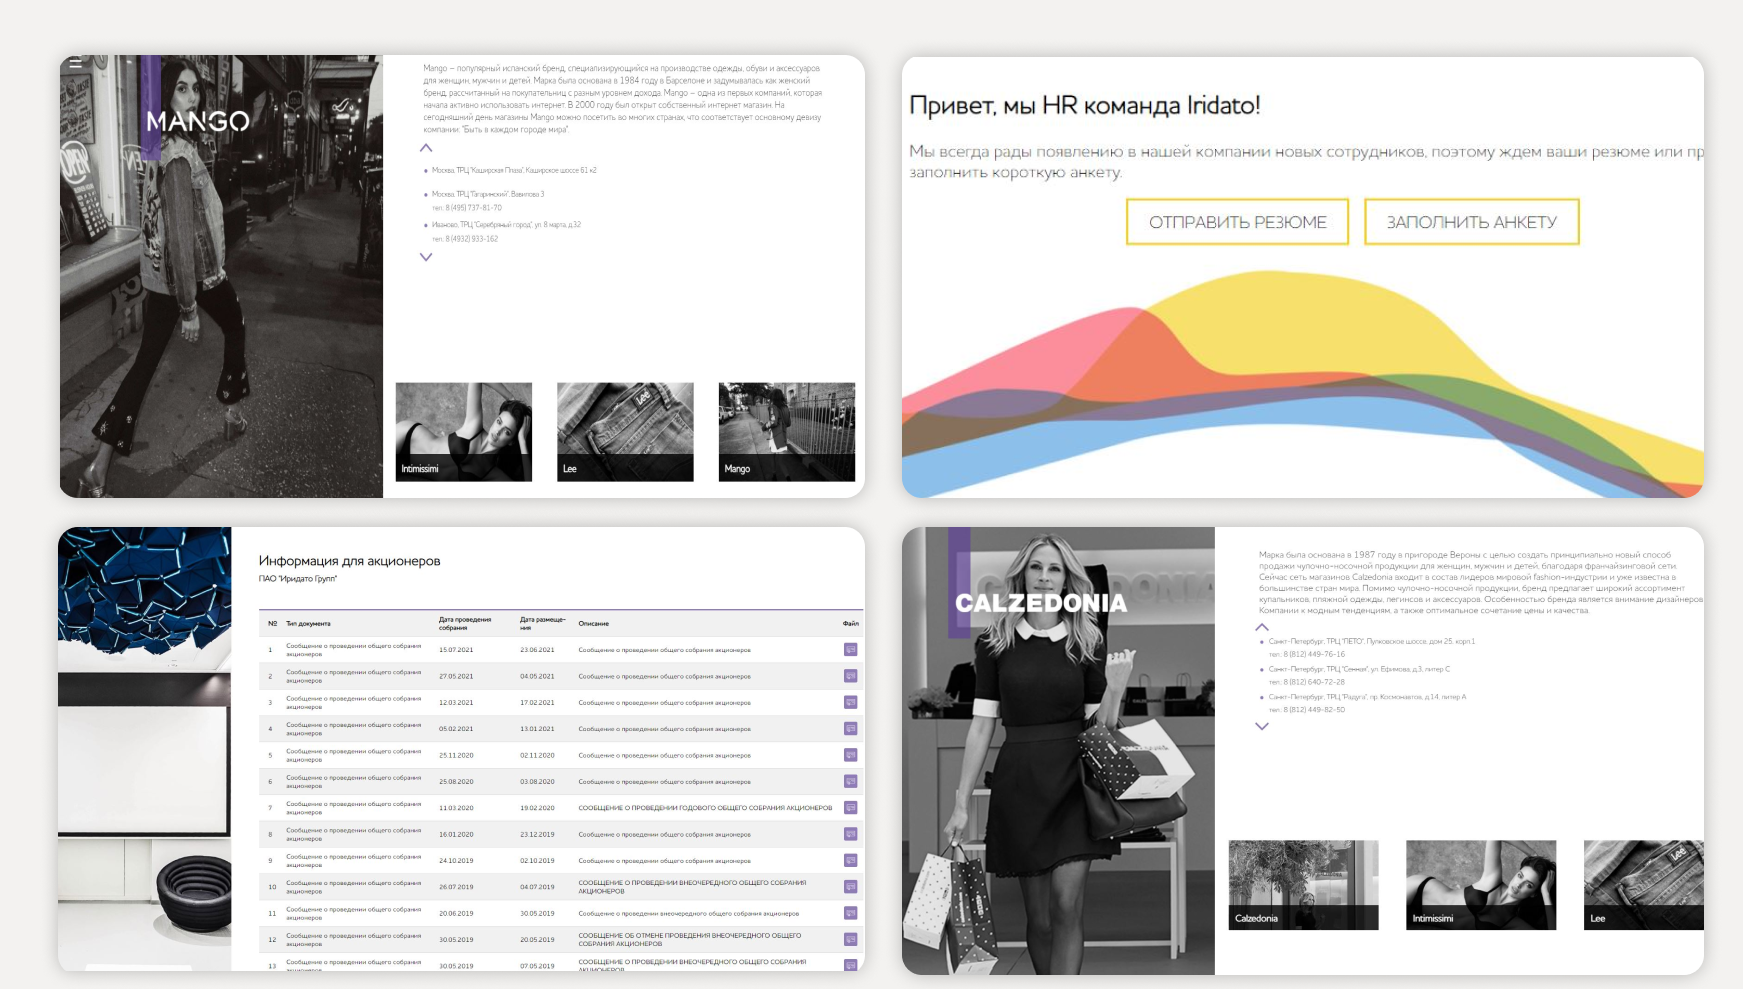Viewport: 1743px width, 989px height.
Task: Open the Intimissimi thumbnail on the Mango page
Action: pyautogui.click(x=464, y=432)
